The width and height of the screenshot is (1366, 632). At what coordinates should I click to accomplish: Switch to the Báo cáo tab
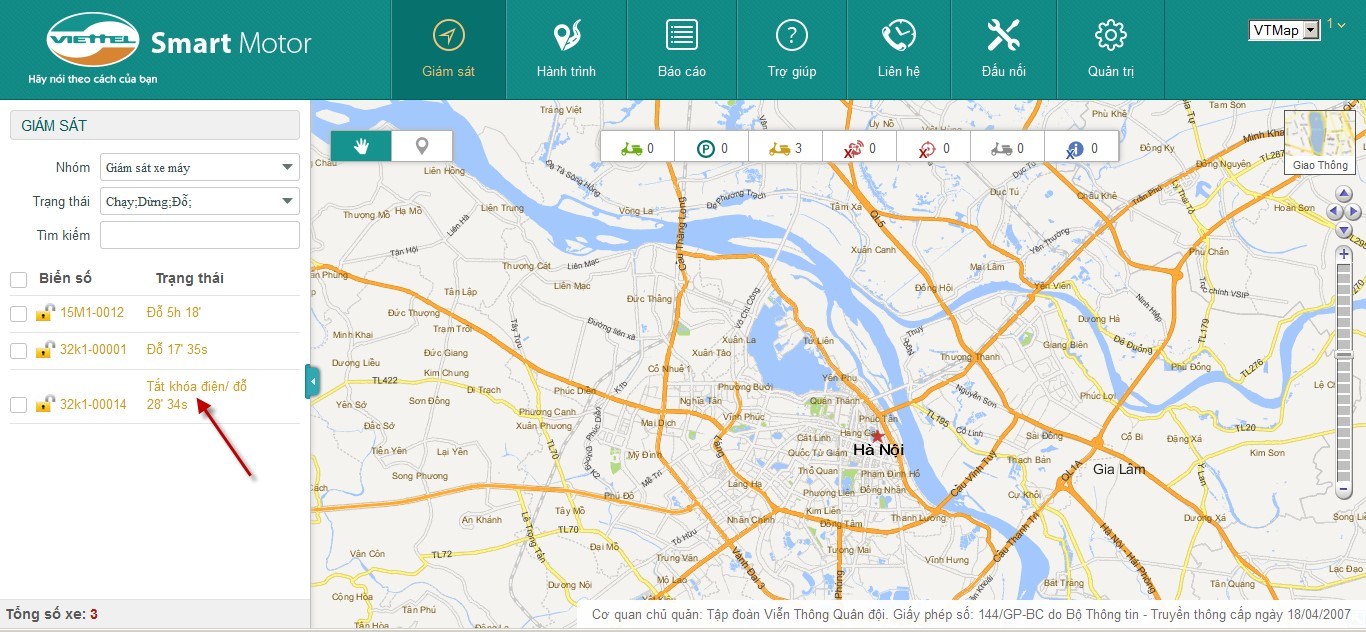tap(681, 50)
